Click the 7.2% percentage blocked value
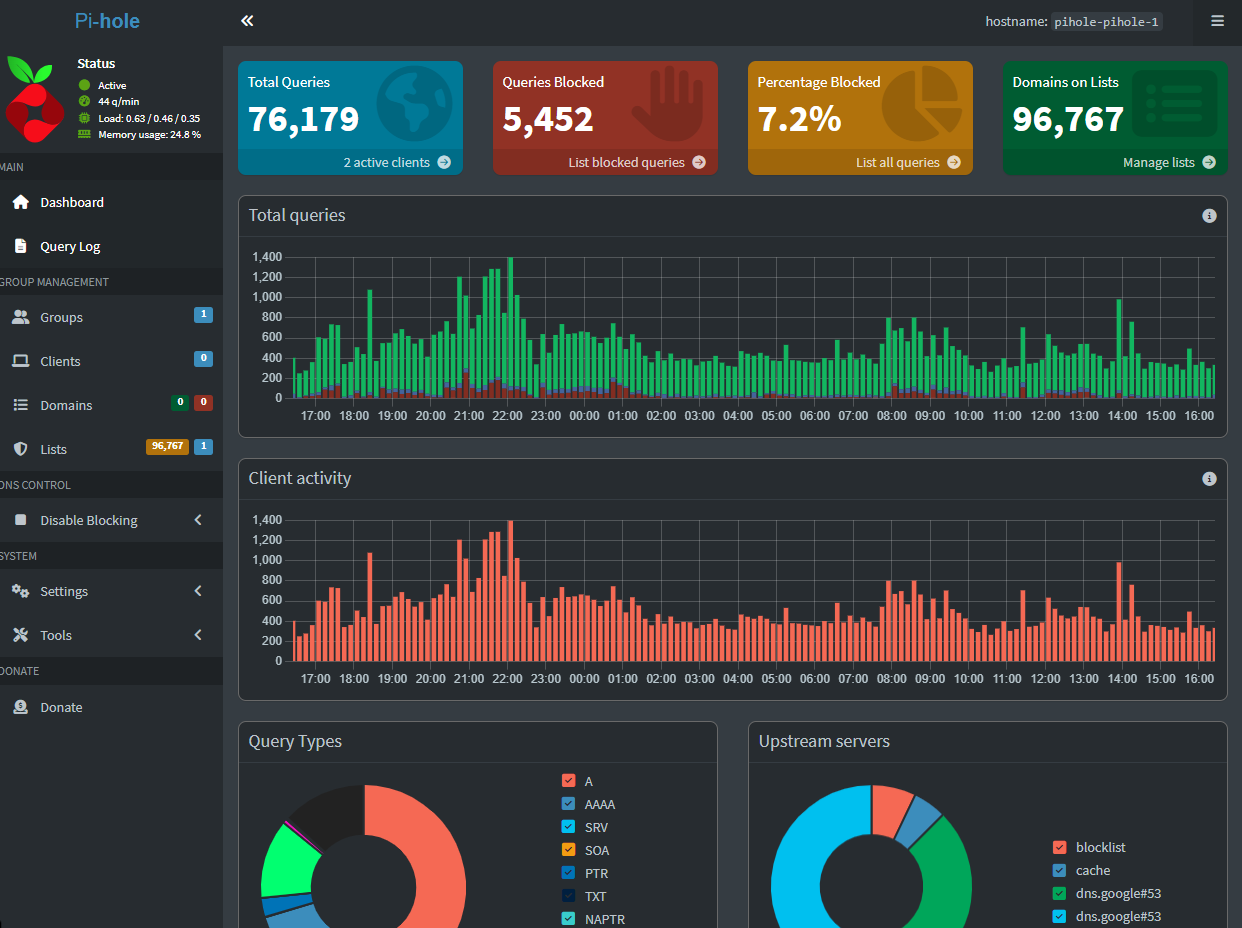The width and height of the screenshot is (1242, 928). (799, 120)
